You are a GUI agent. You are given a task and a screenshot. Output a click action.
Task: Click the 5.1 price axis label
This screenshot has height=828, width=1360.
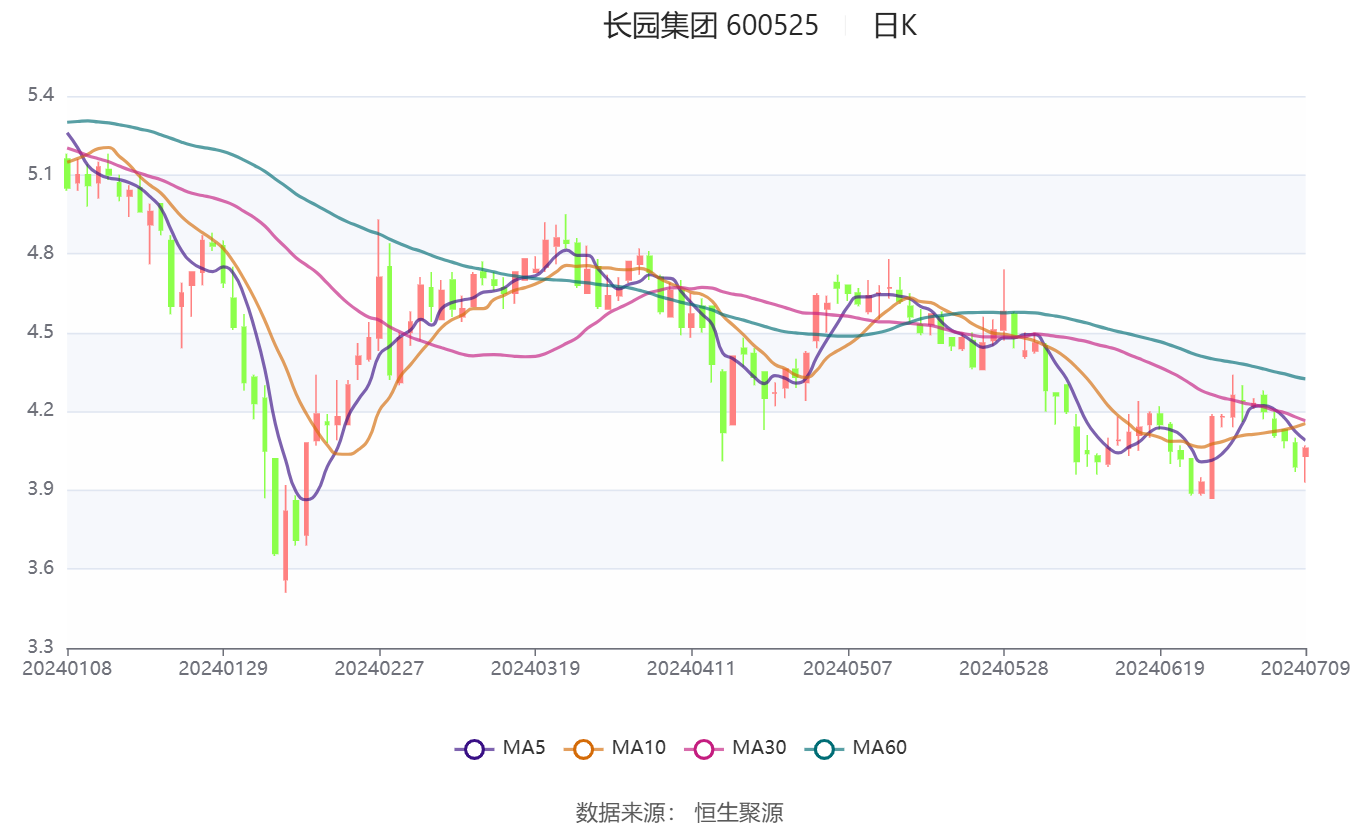[x=40, y=175]
